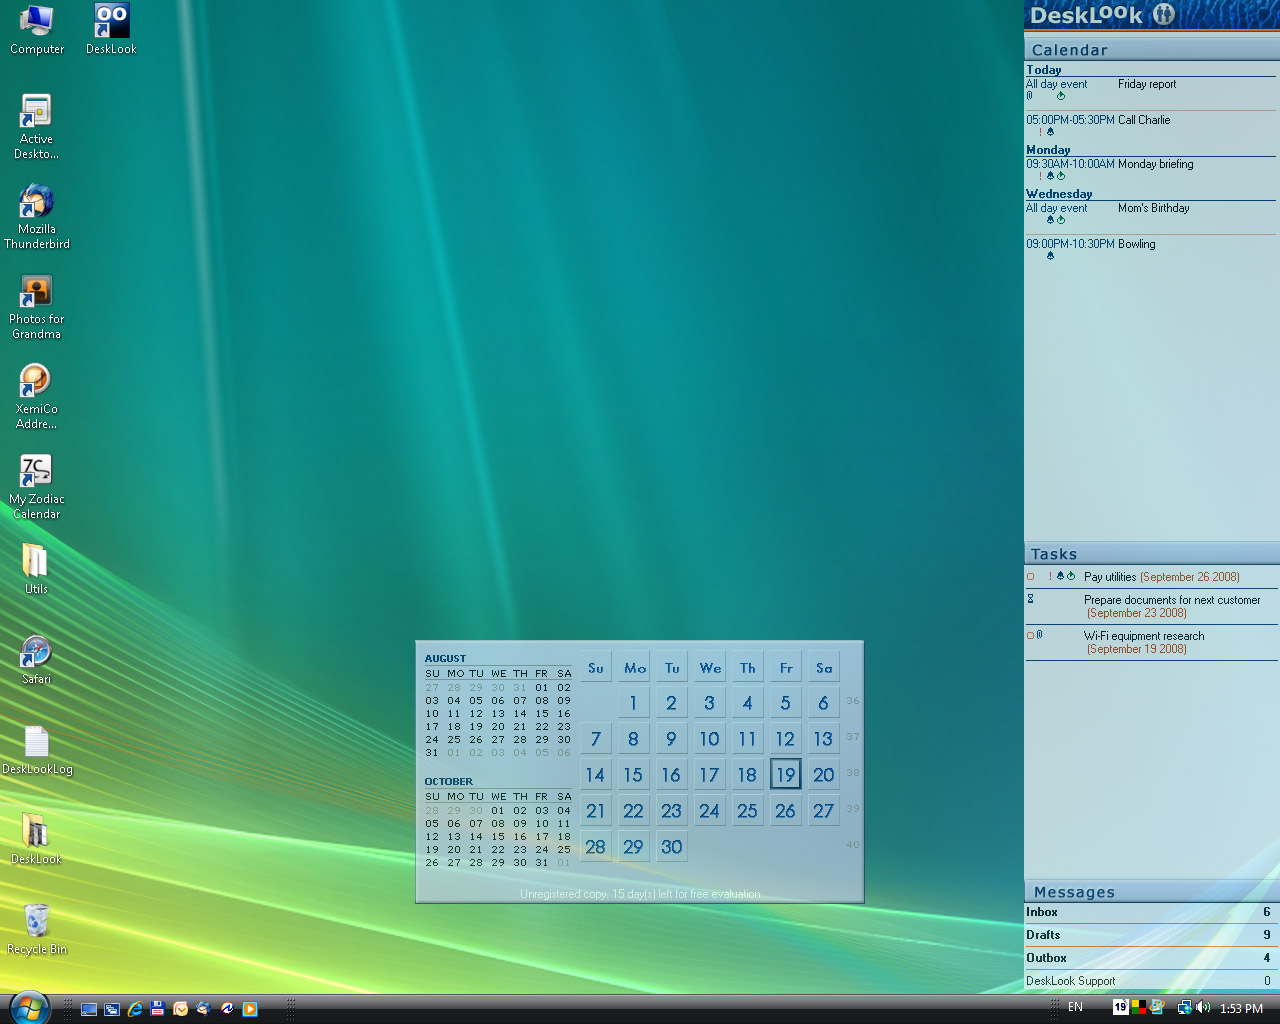Open the Recycle Bin
The height and width of the screenshot is (1024, 1280).
coord(37,929)
